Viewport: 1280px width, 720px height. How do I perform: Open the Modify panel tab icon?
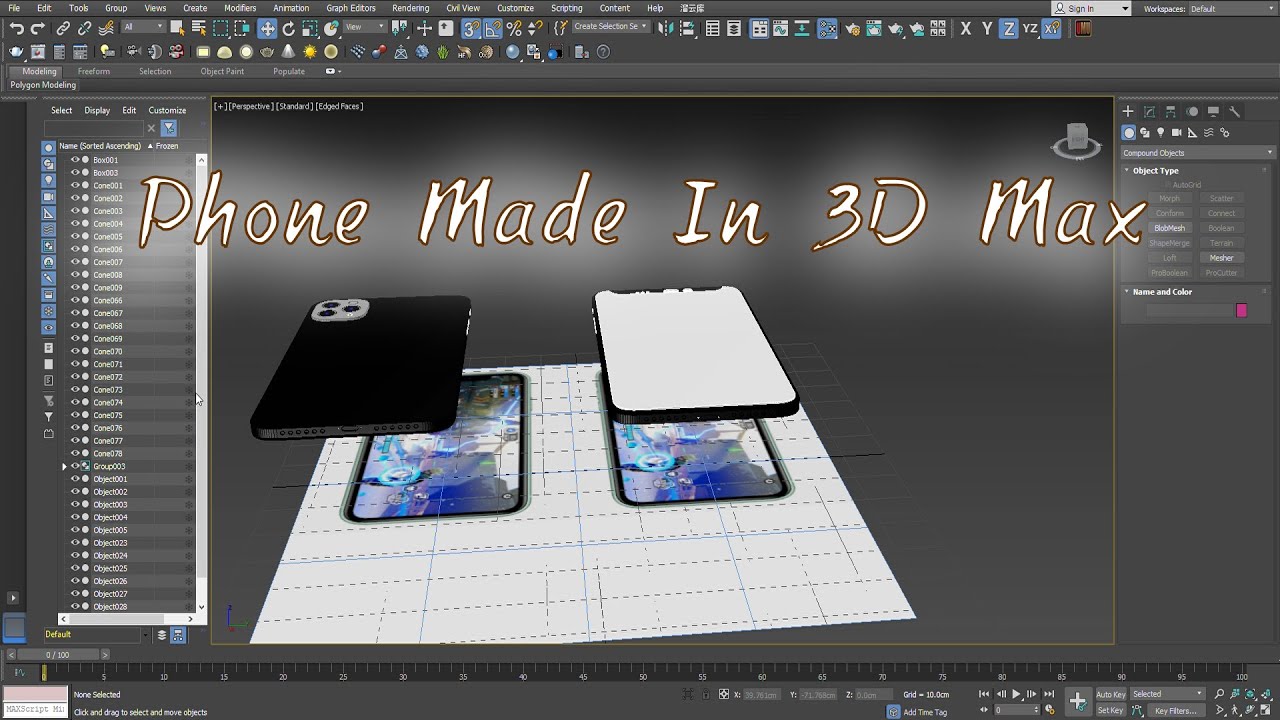pos(1149,112)
